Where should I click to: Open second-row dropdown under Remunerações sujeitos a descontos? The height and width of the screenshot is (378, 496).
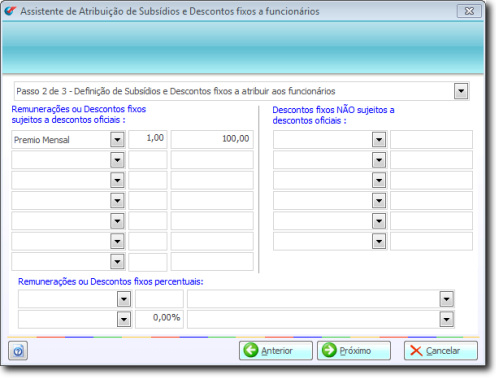point(117,160)
